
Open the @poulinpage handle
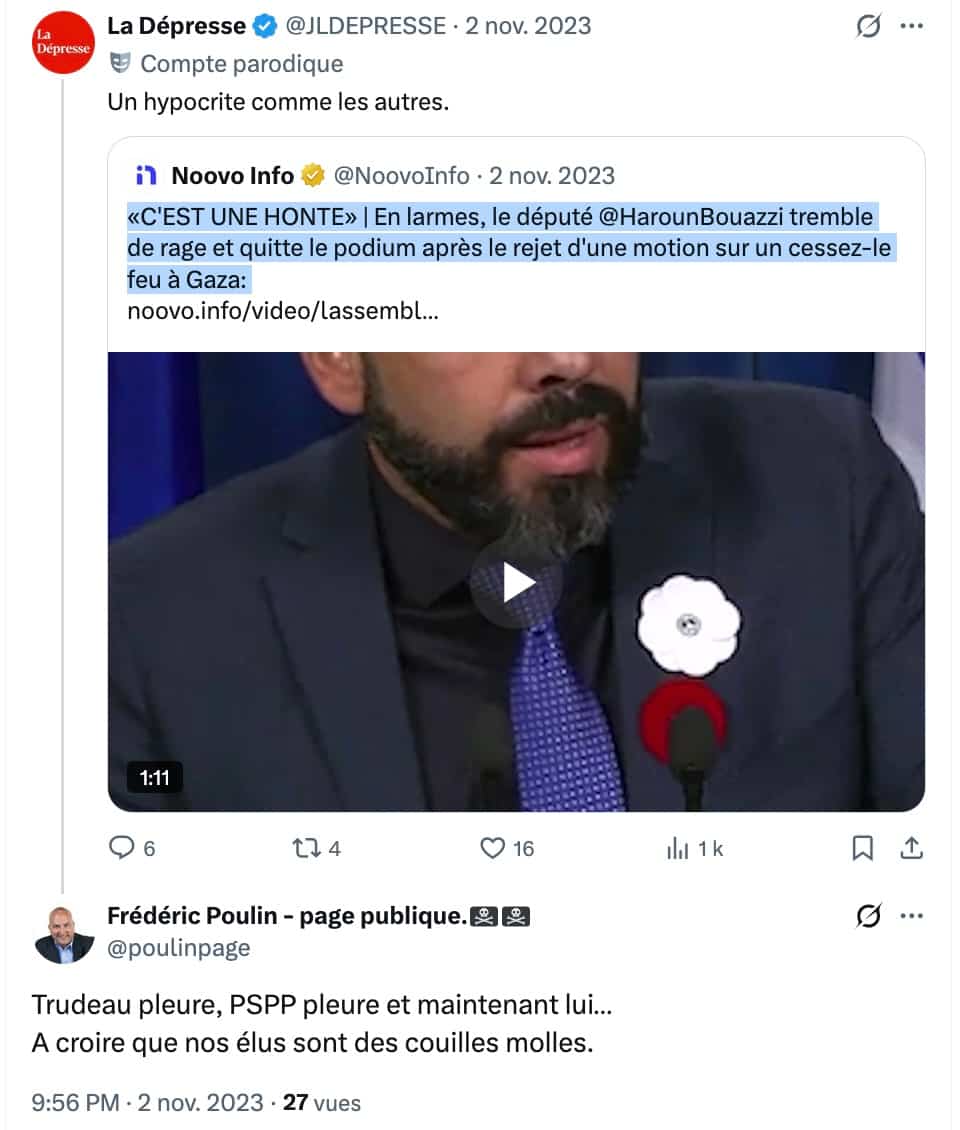click(178, 948)
